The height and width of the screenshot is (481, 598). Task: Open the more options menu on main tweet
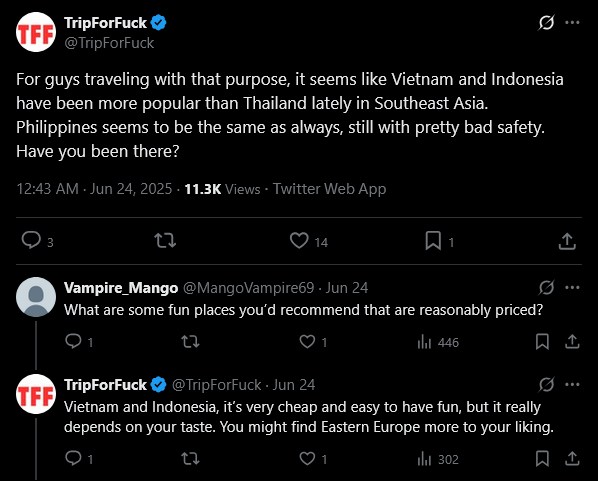572,23
